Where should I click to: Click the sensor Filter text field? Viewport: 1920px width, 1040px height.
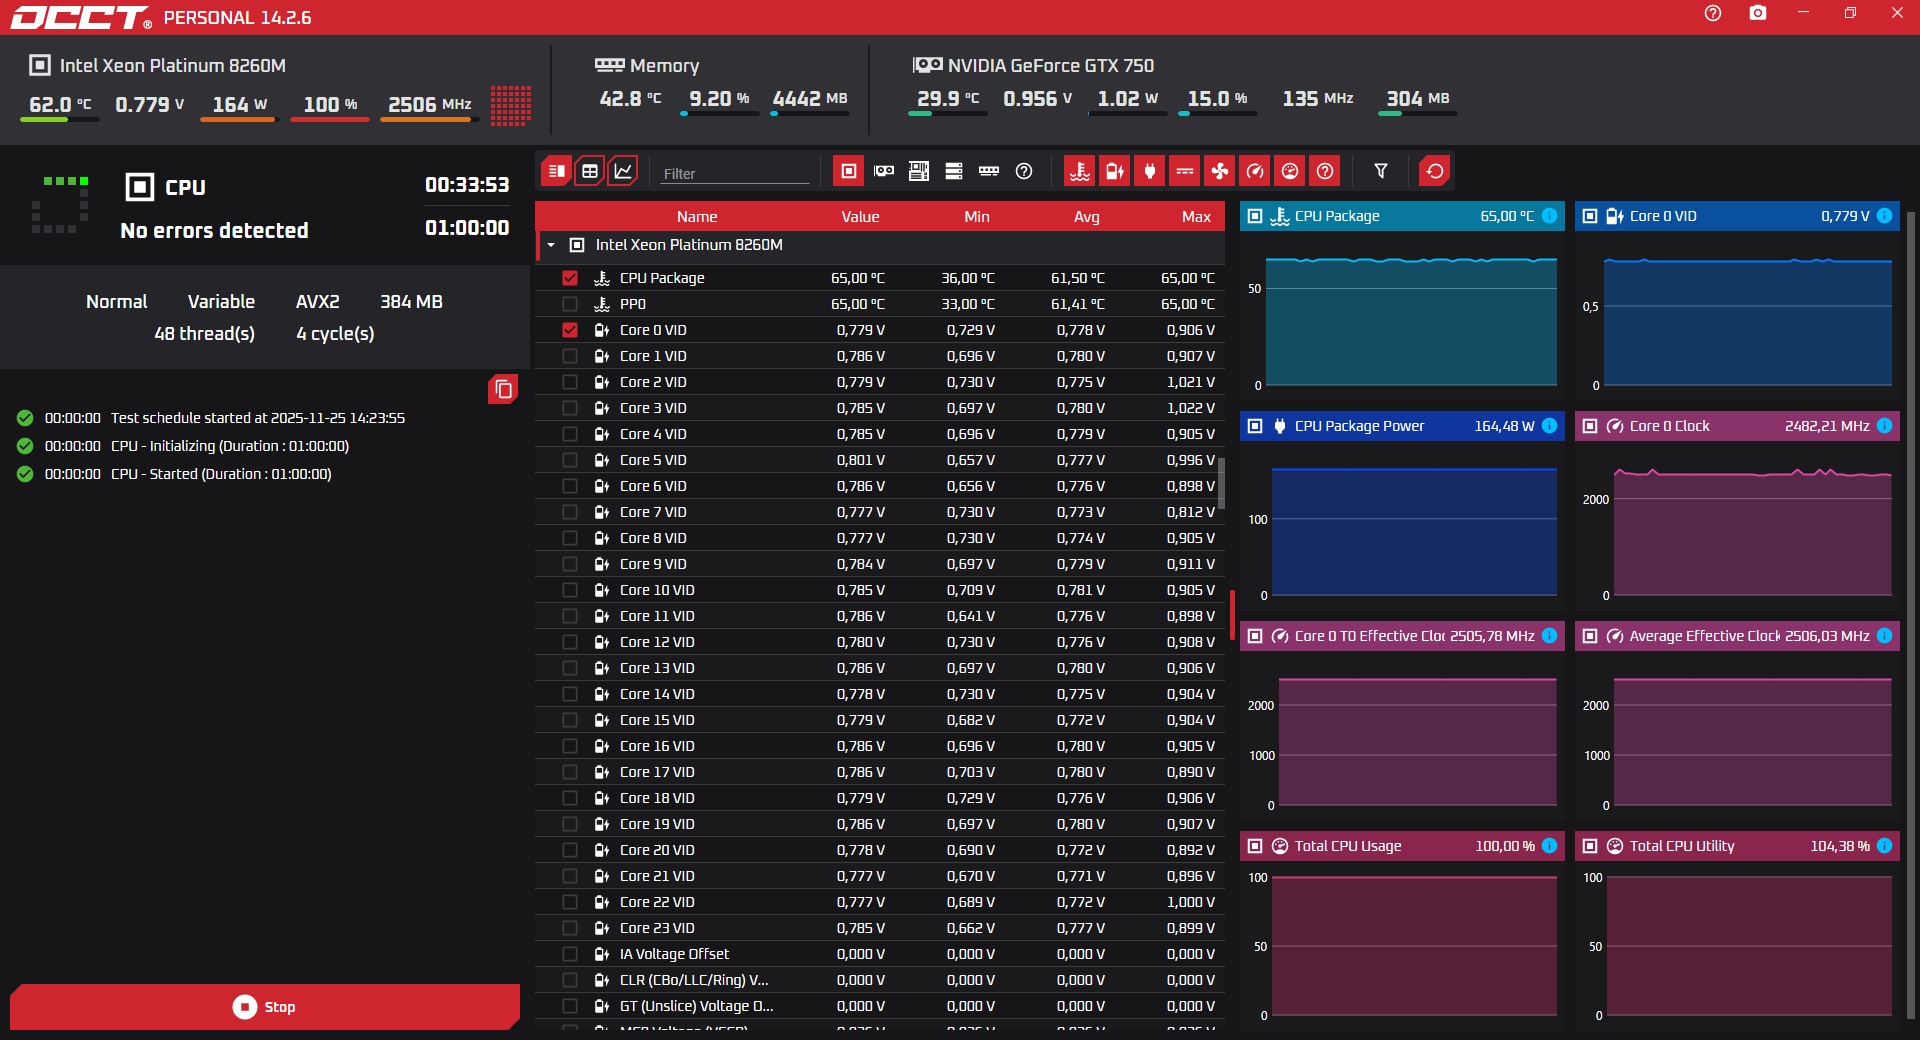point(734,173)
